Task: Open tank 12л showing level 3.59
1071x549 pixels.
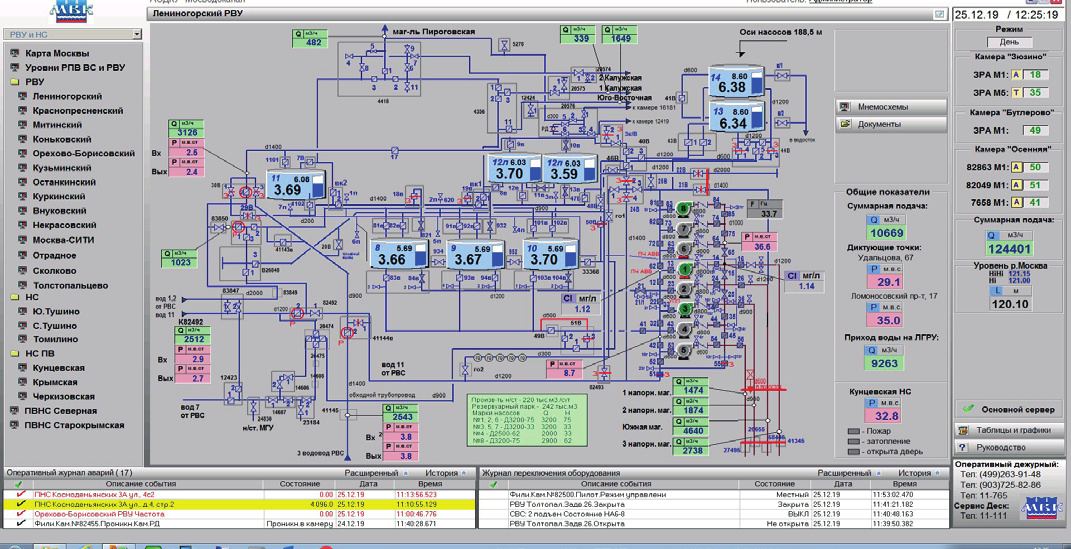Action: pos(570,169)
